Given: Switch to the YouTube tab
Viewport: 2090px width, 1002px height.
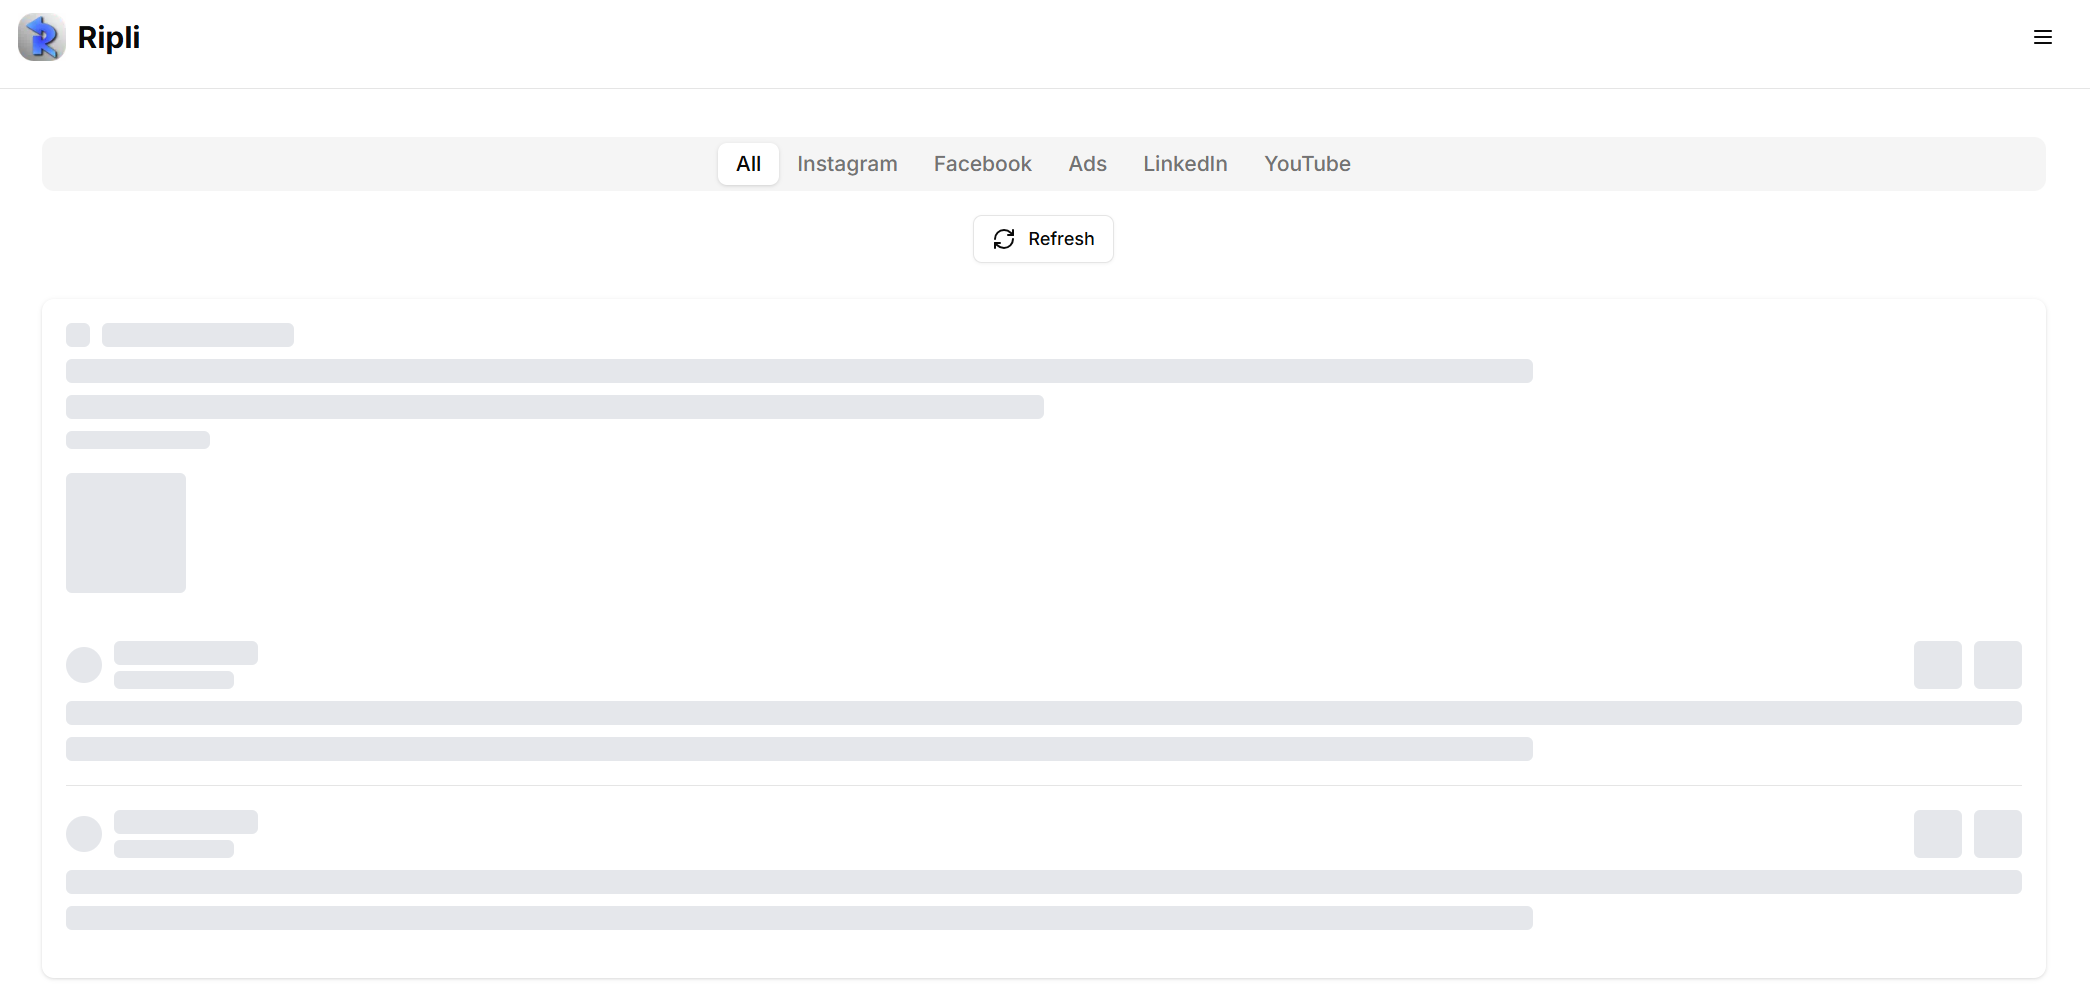Looking at the screenshot, I should [x=1307, y=163].
